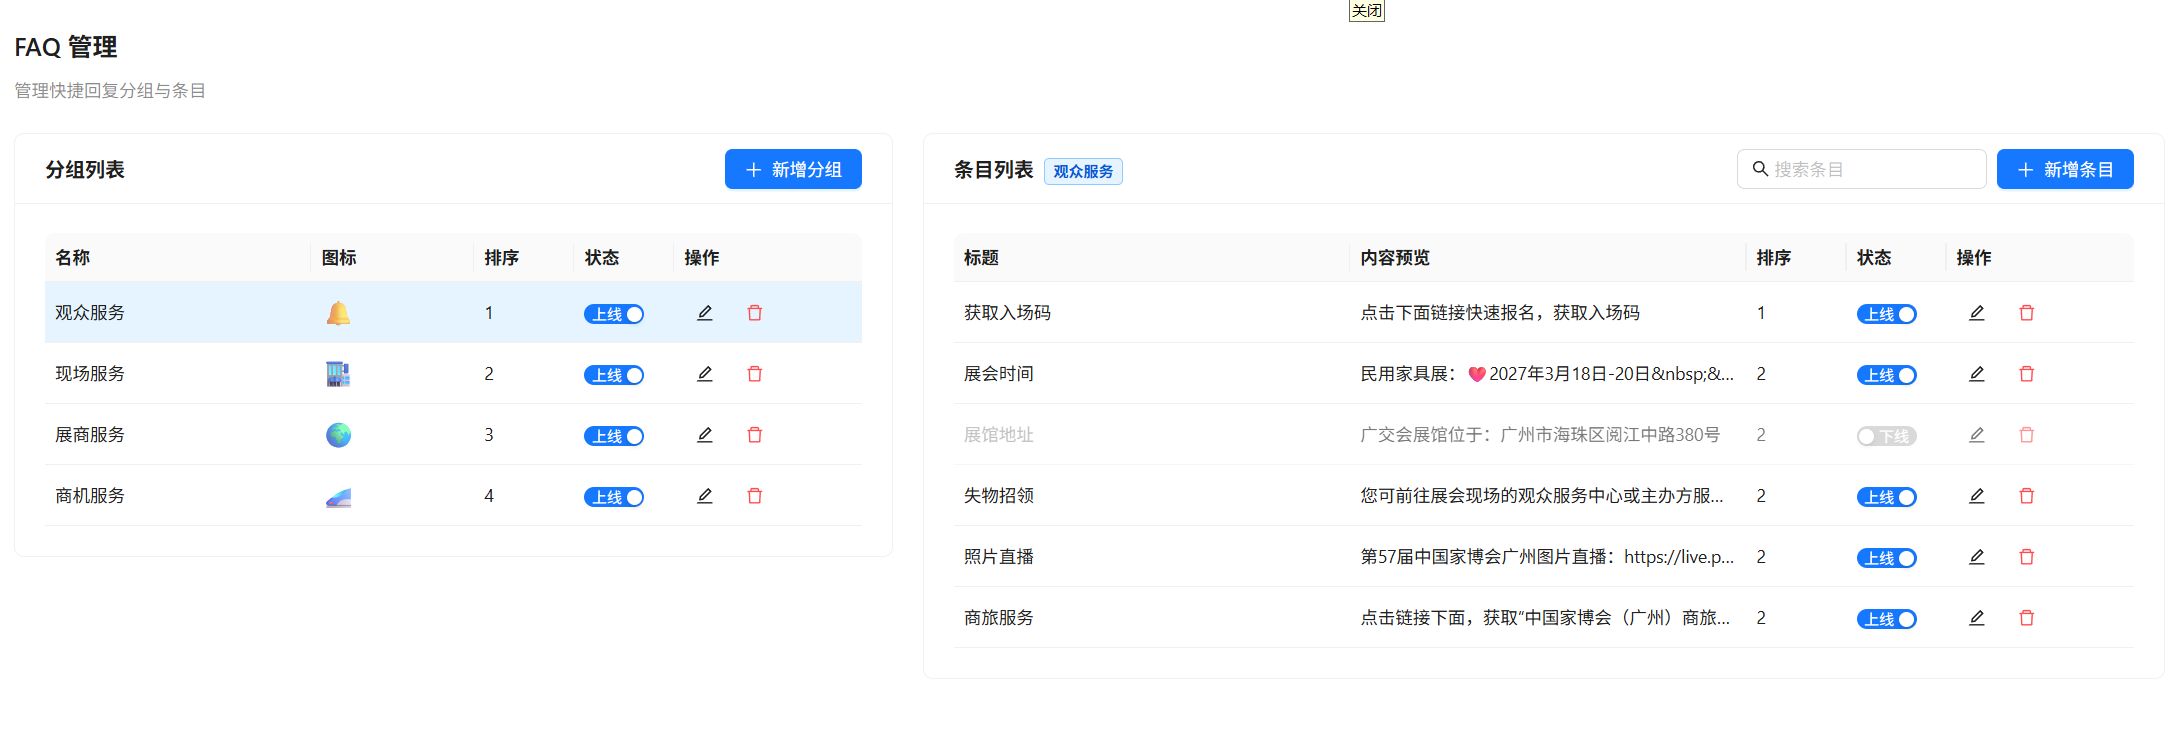Toggle 商机服务 group online status
Image resolution: width=2183 pixels, height=755 pixels.
tap(613, 497)
